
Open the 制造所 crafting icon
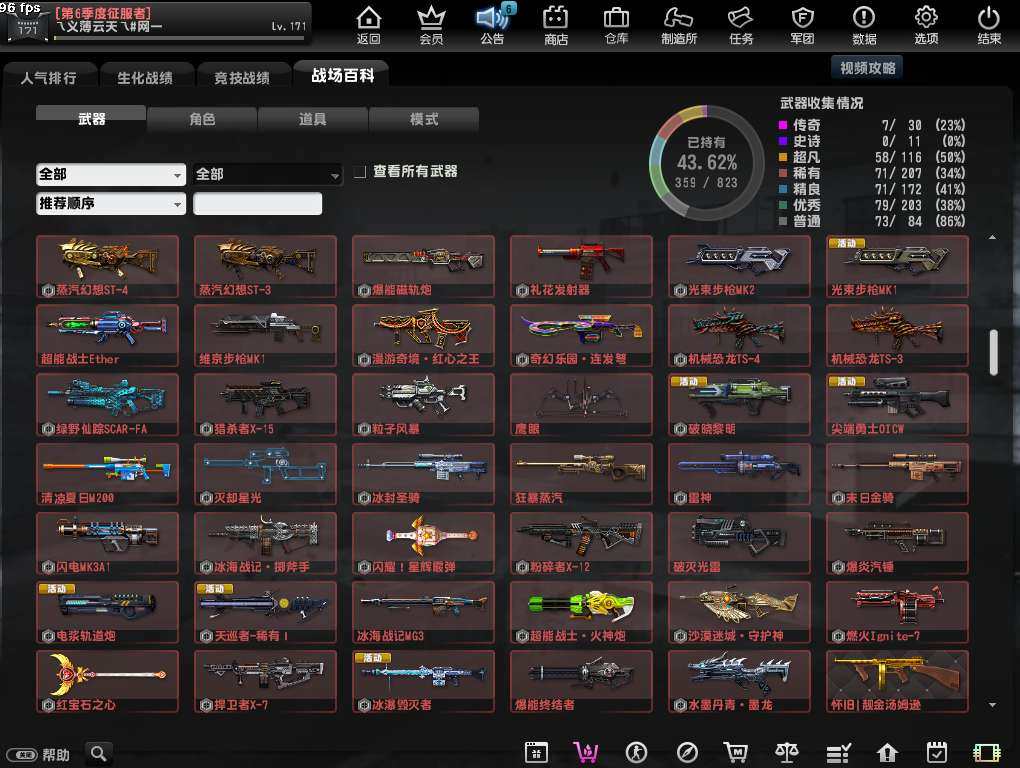coord(678,25)
